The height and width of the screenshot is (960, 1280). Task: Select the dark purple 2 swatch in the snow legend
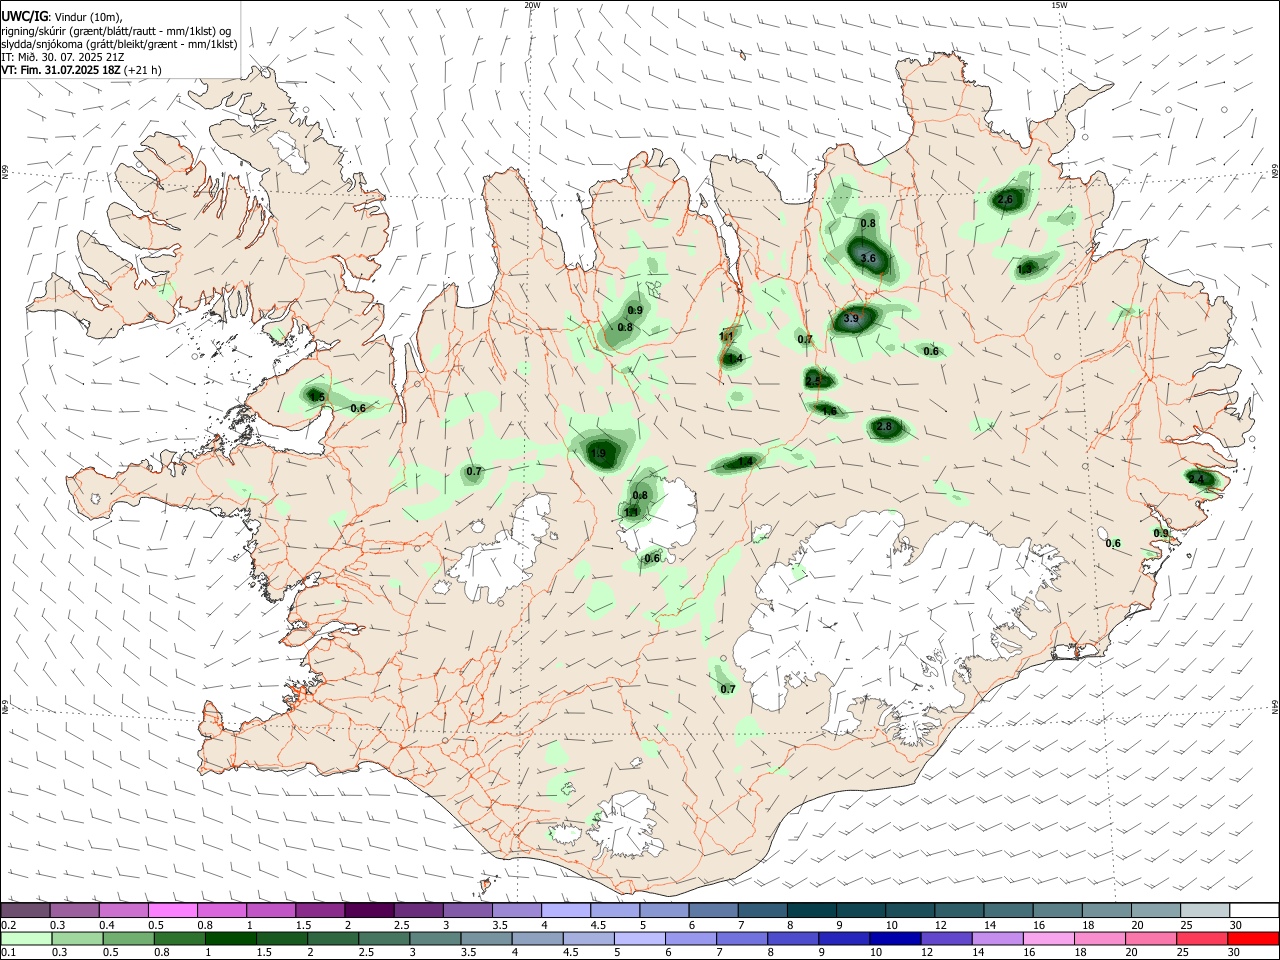pos(367,910)
